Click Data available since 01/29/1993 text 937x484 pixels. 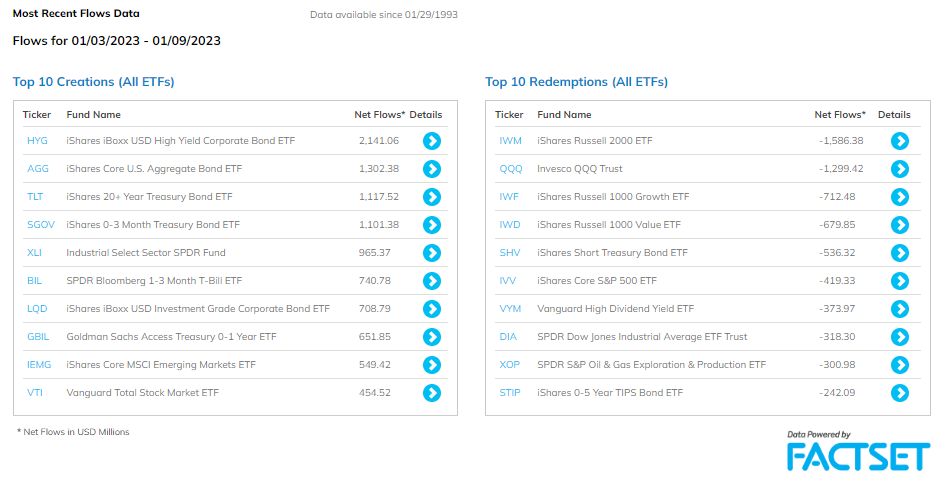[x=384, y=15]
